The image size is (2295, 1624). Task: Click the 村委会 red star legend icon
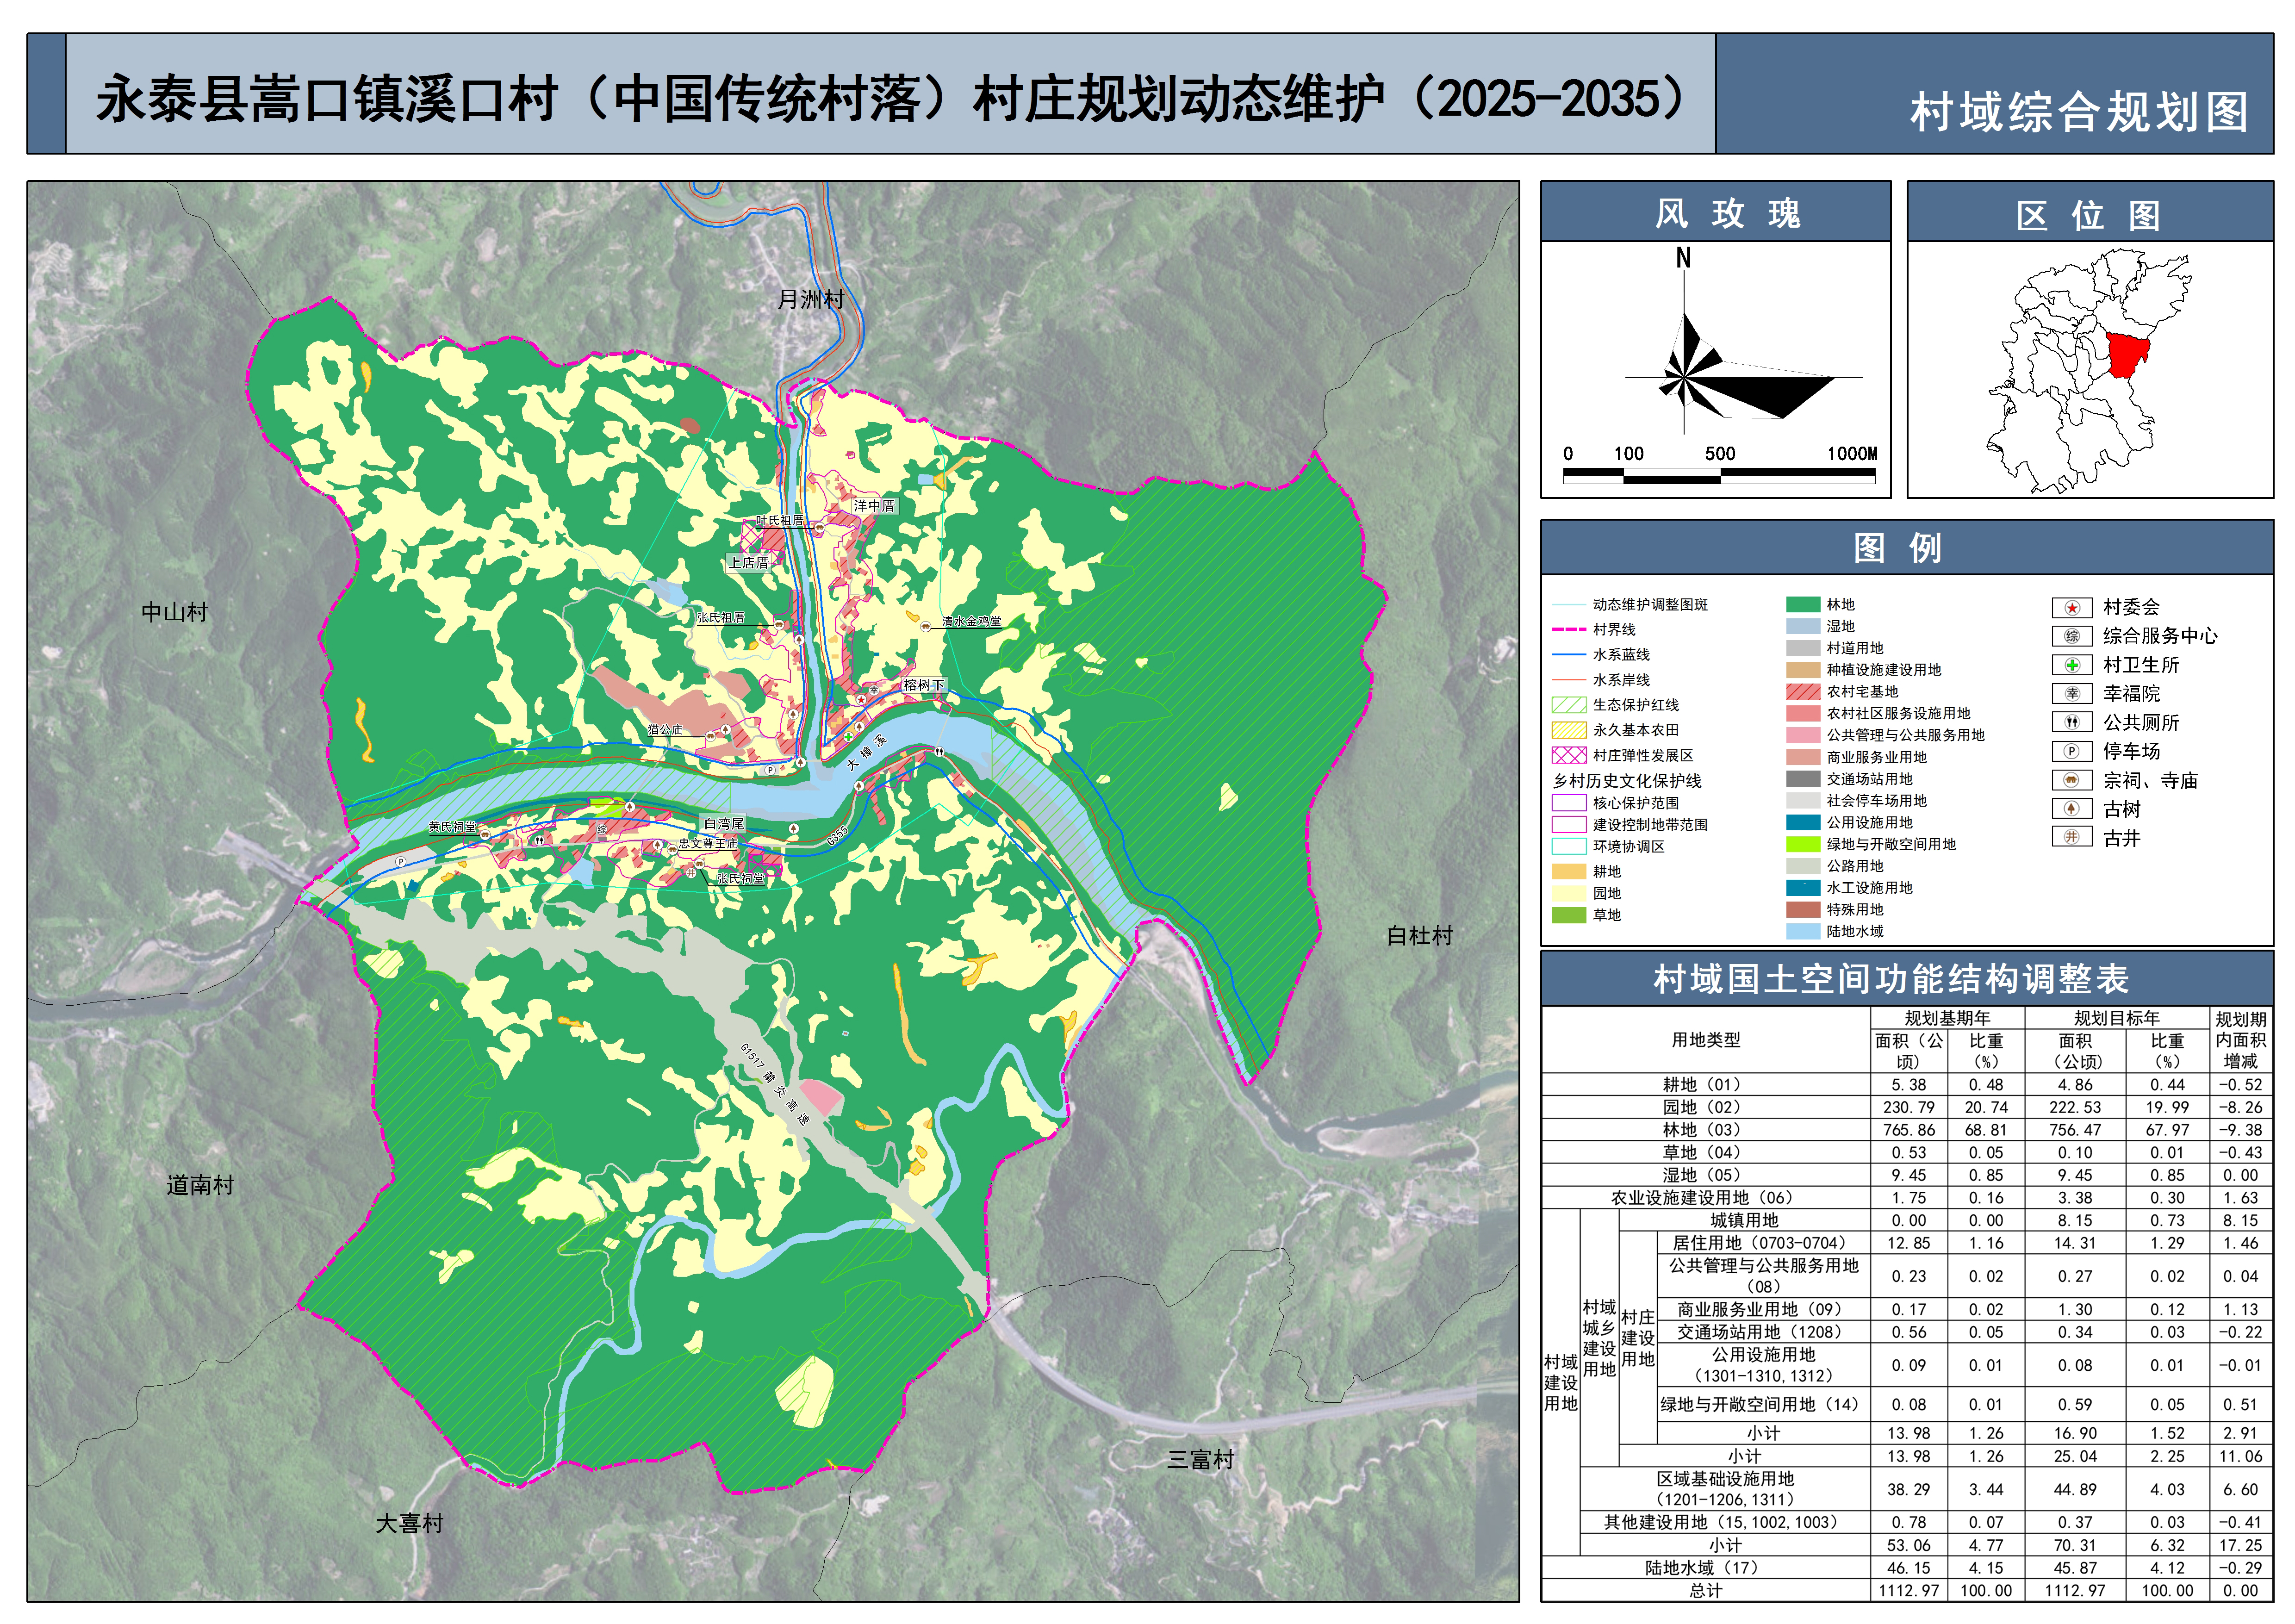coord(2071,608)
